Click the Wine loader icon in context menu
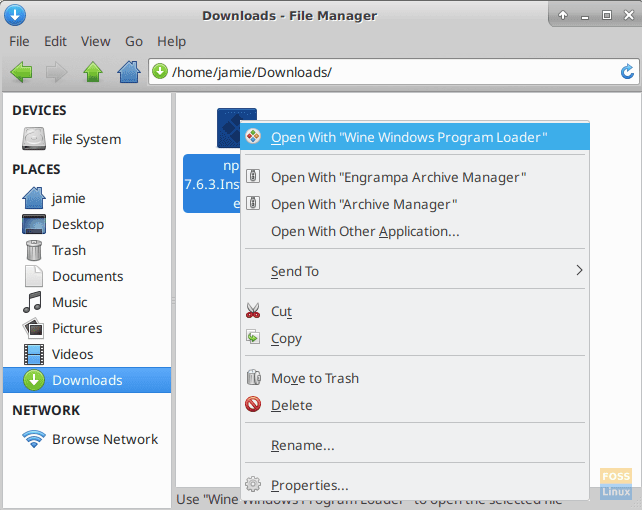Viewport: 642px width, 510px height. [253, 136]
